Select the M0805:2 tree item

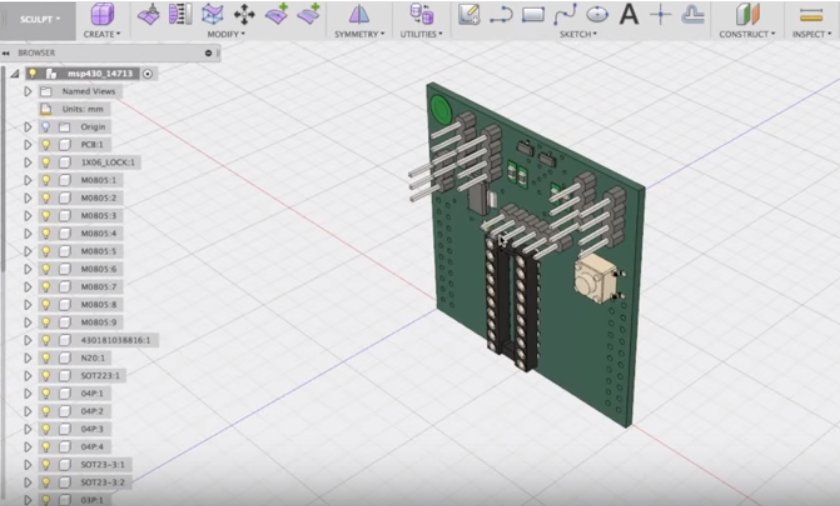(x=99, y=198)
